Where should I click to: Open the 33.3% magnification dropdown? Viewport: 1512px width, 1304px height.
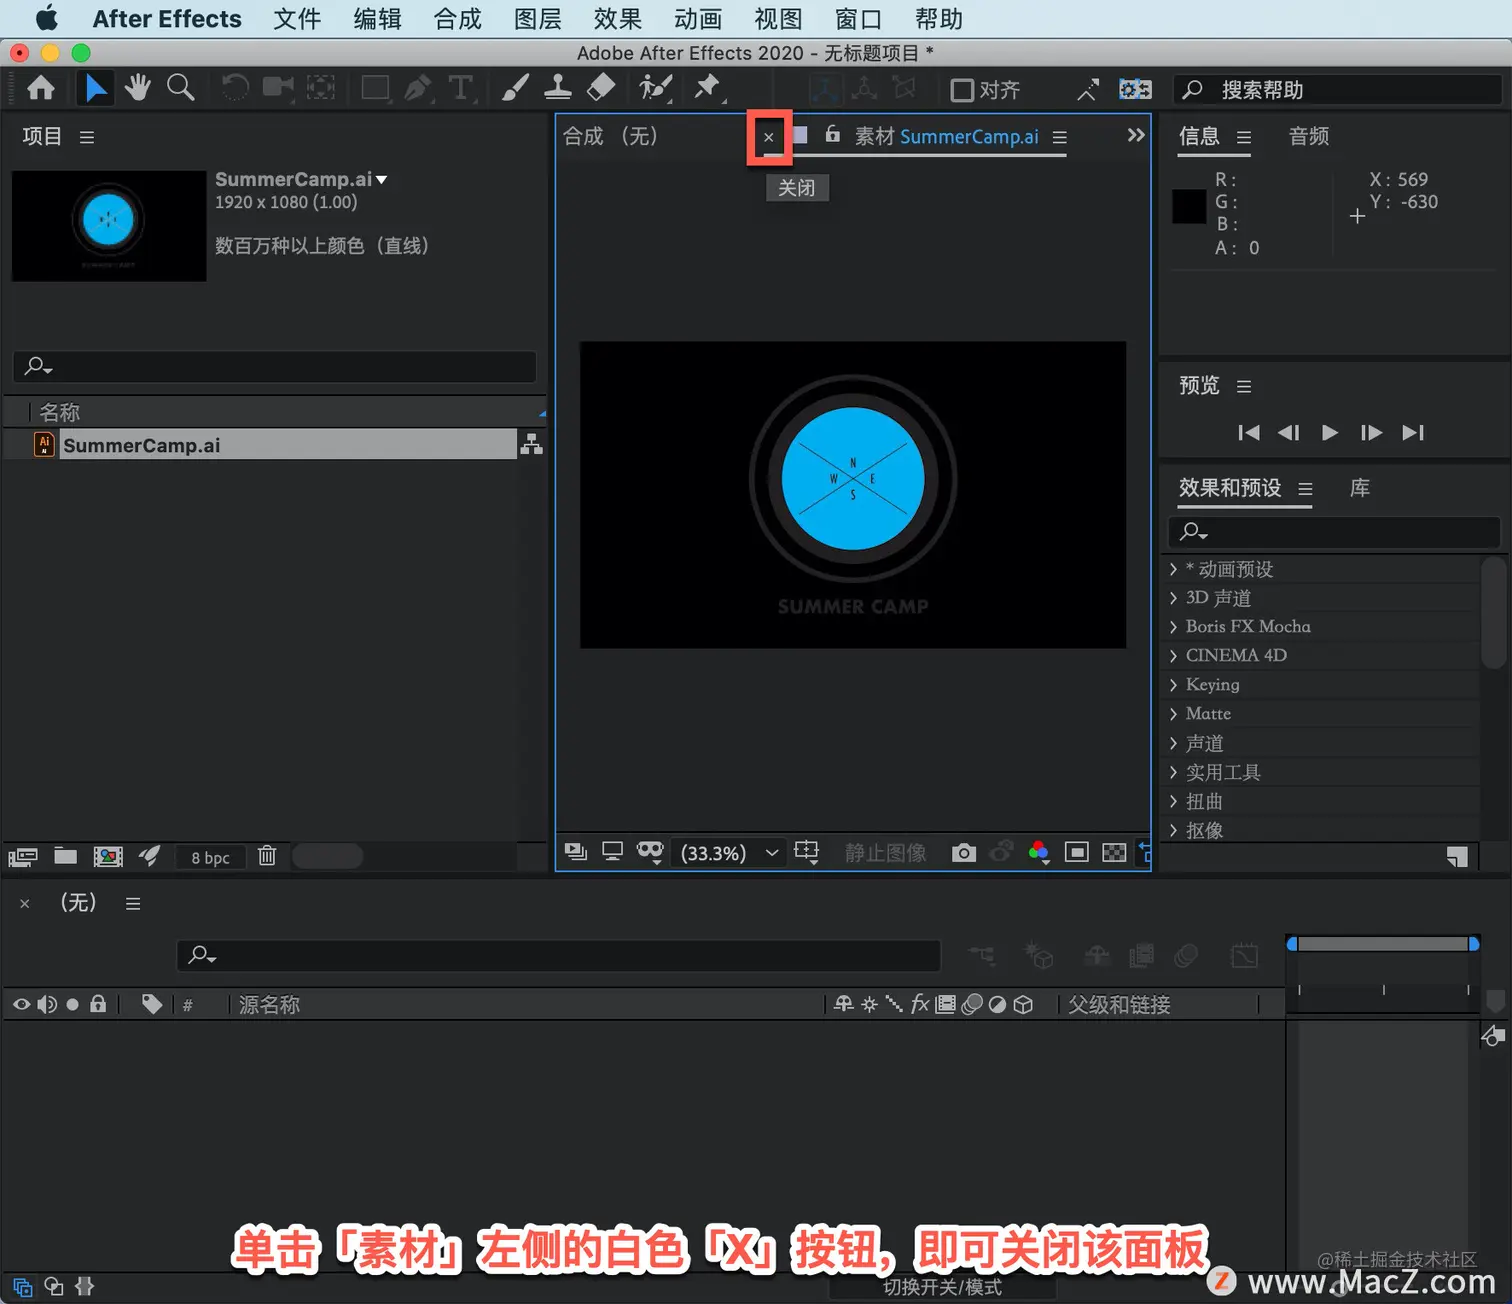tap(729, 853)
